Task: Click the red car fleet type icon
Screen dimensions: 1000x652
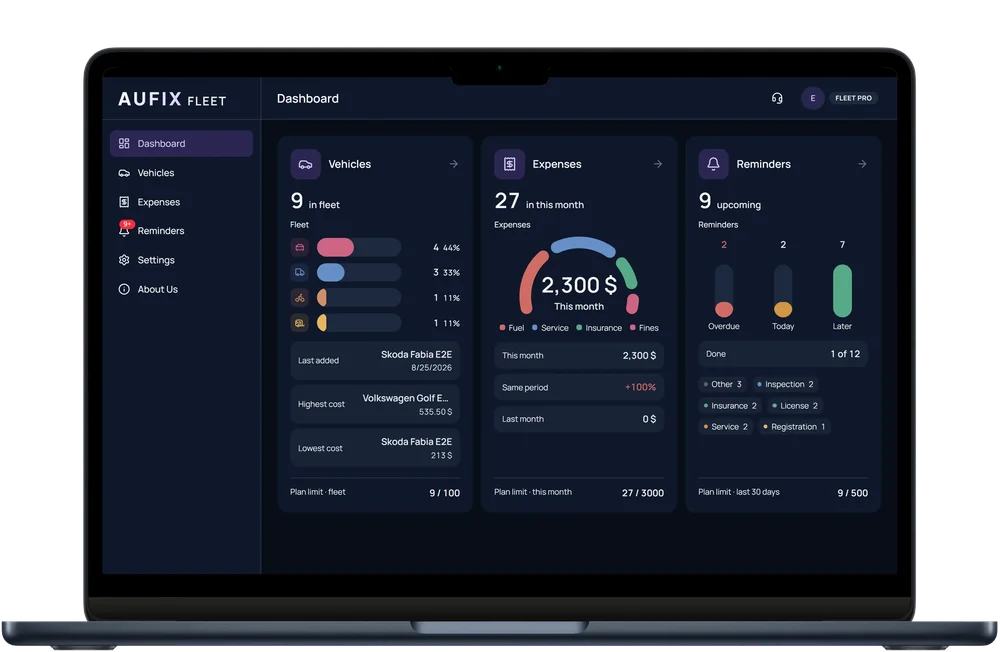Action: pyautogui.click(x=300, y=248)
